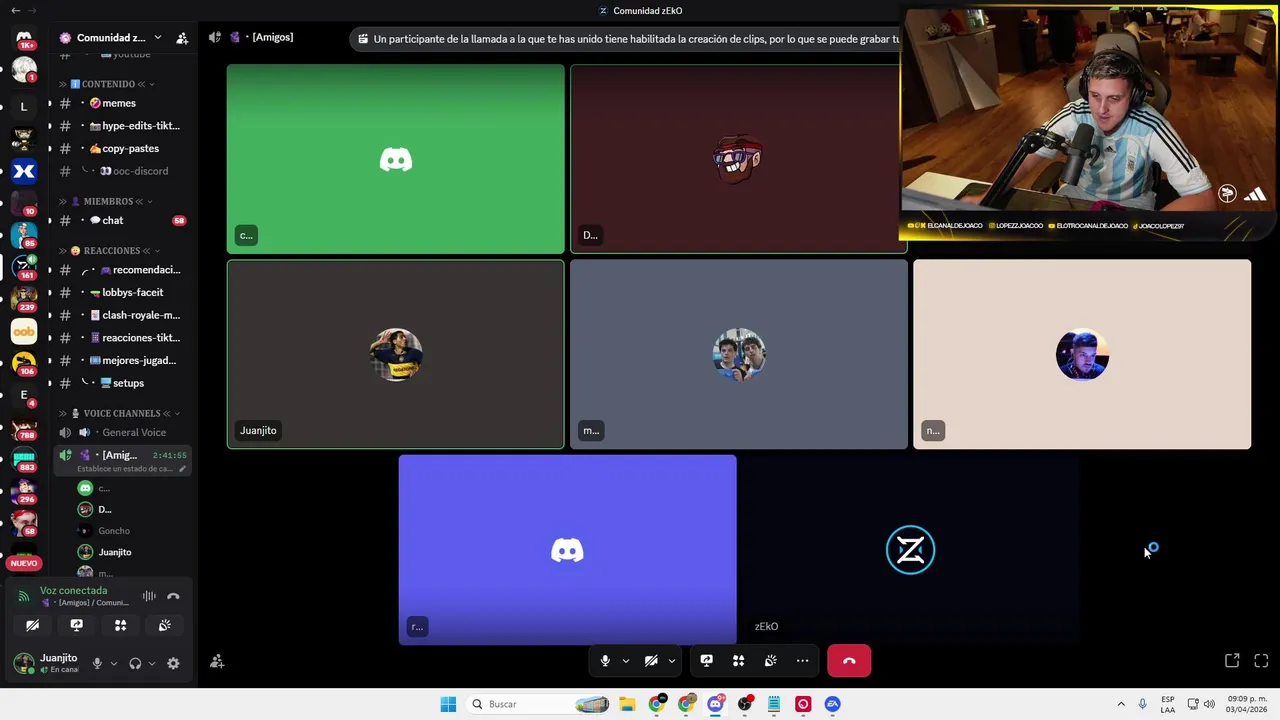Open camera options arrow in call bar
This screenshot has width=1280, height=720.
[x=672, y=661]
